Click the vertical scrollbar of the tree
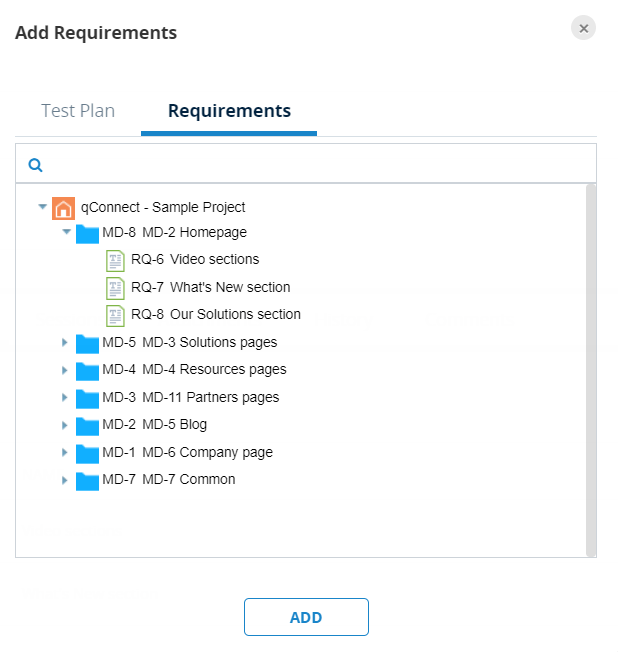 point(591,370)
